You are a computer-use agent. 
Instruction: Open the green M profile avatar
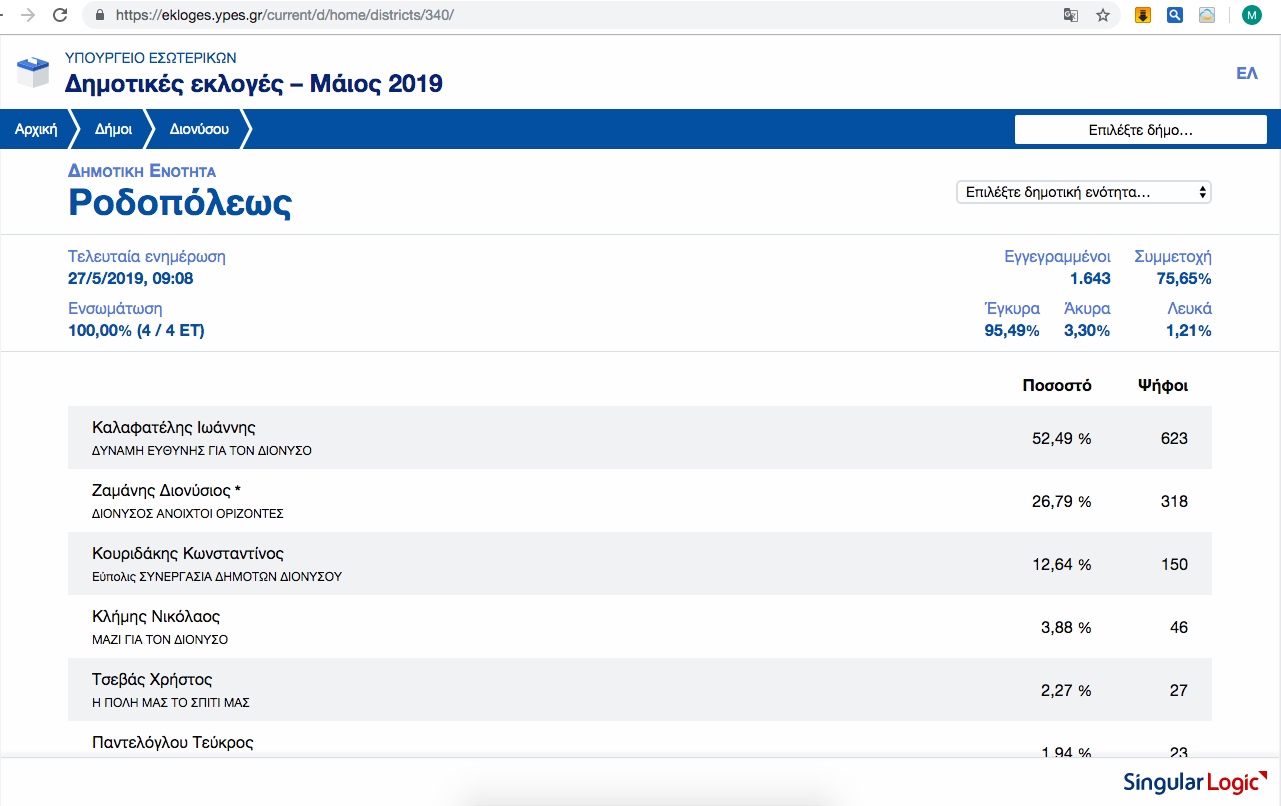(x=1251, y=15)
